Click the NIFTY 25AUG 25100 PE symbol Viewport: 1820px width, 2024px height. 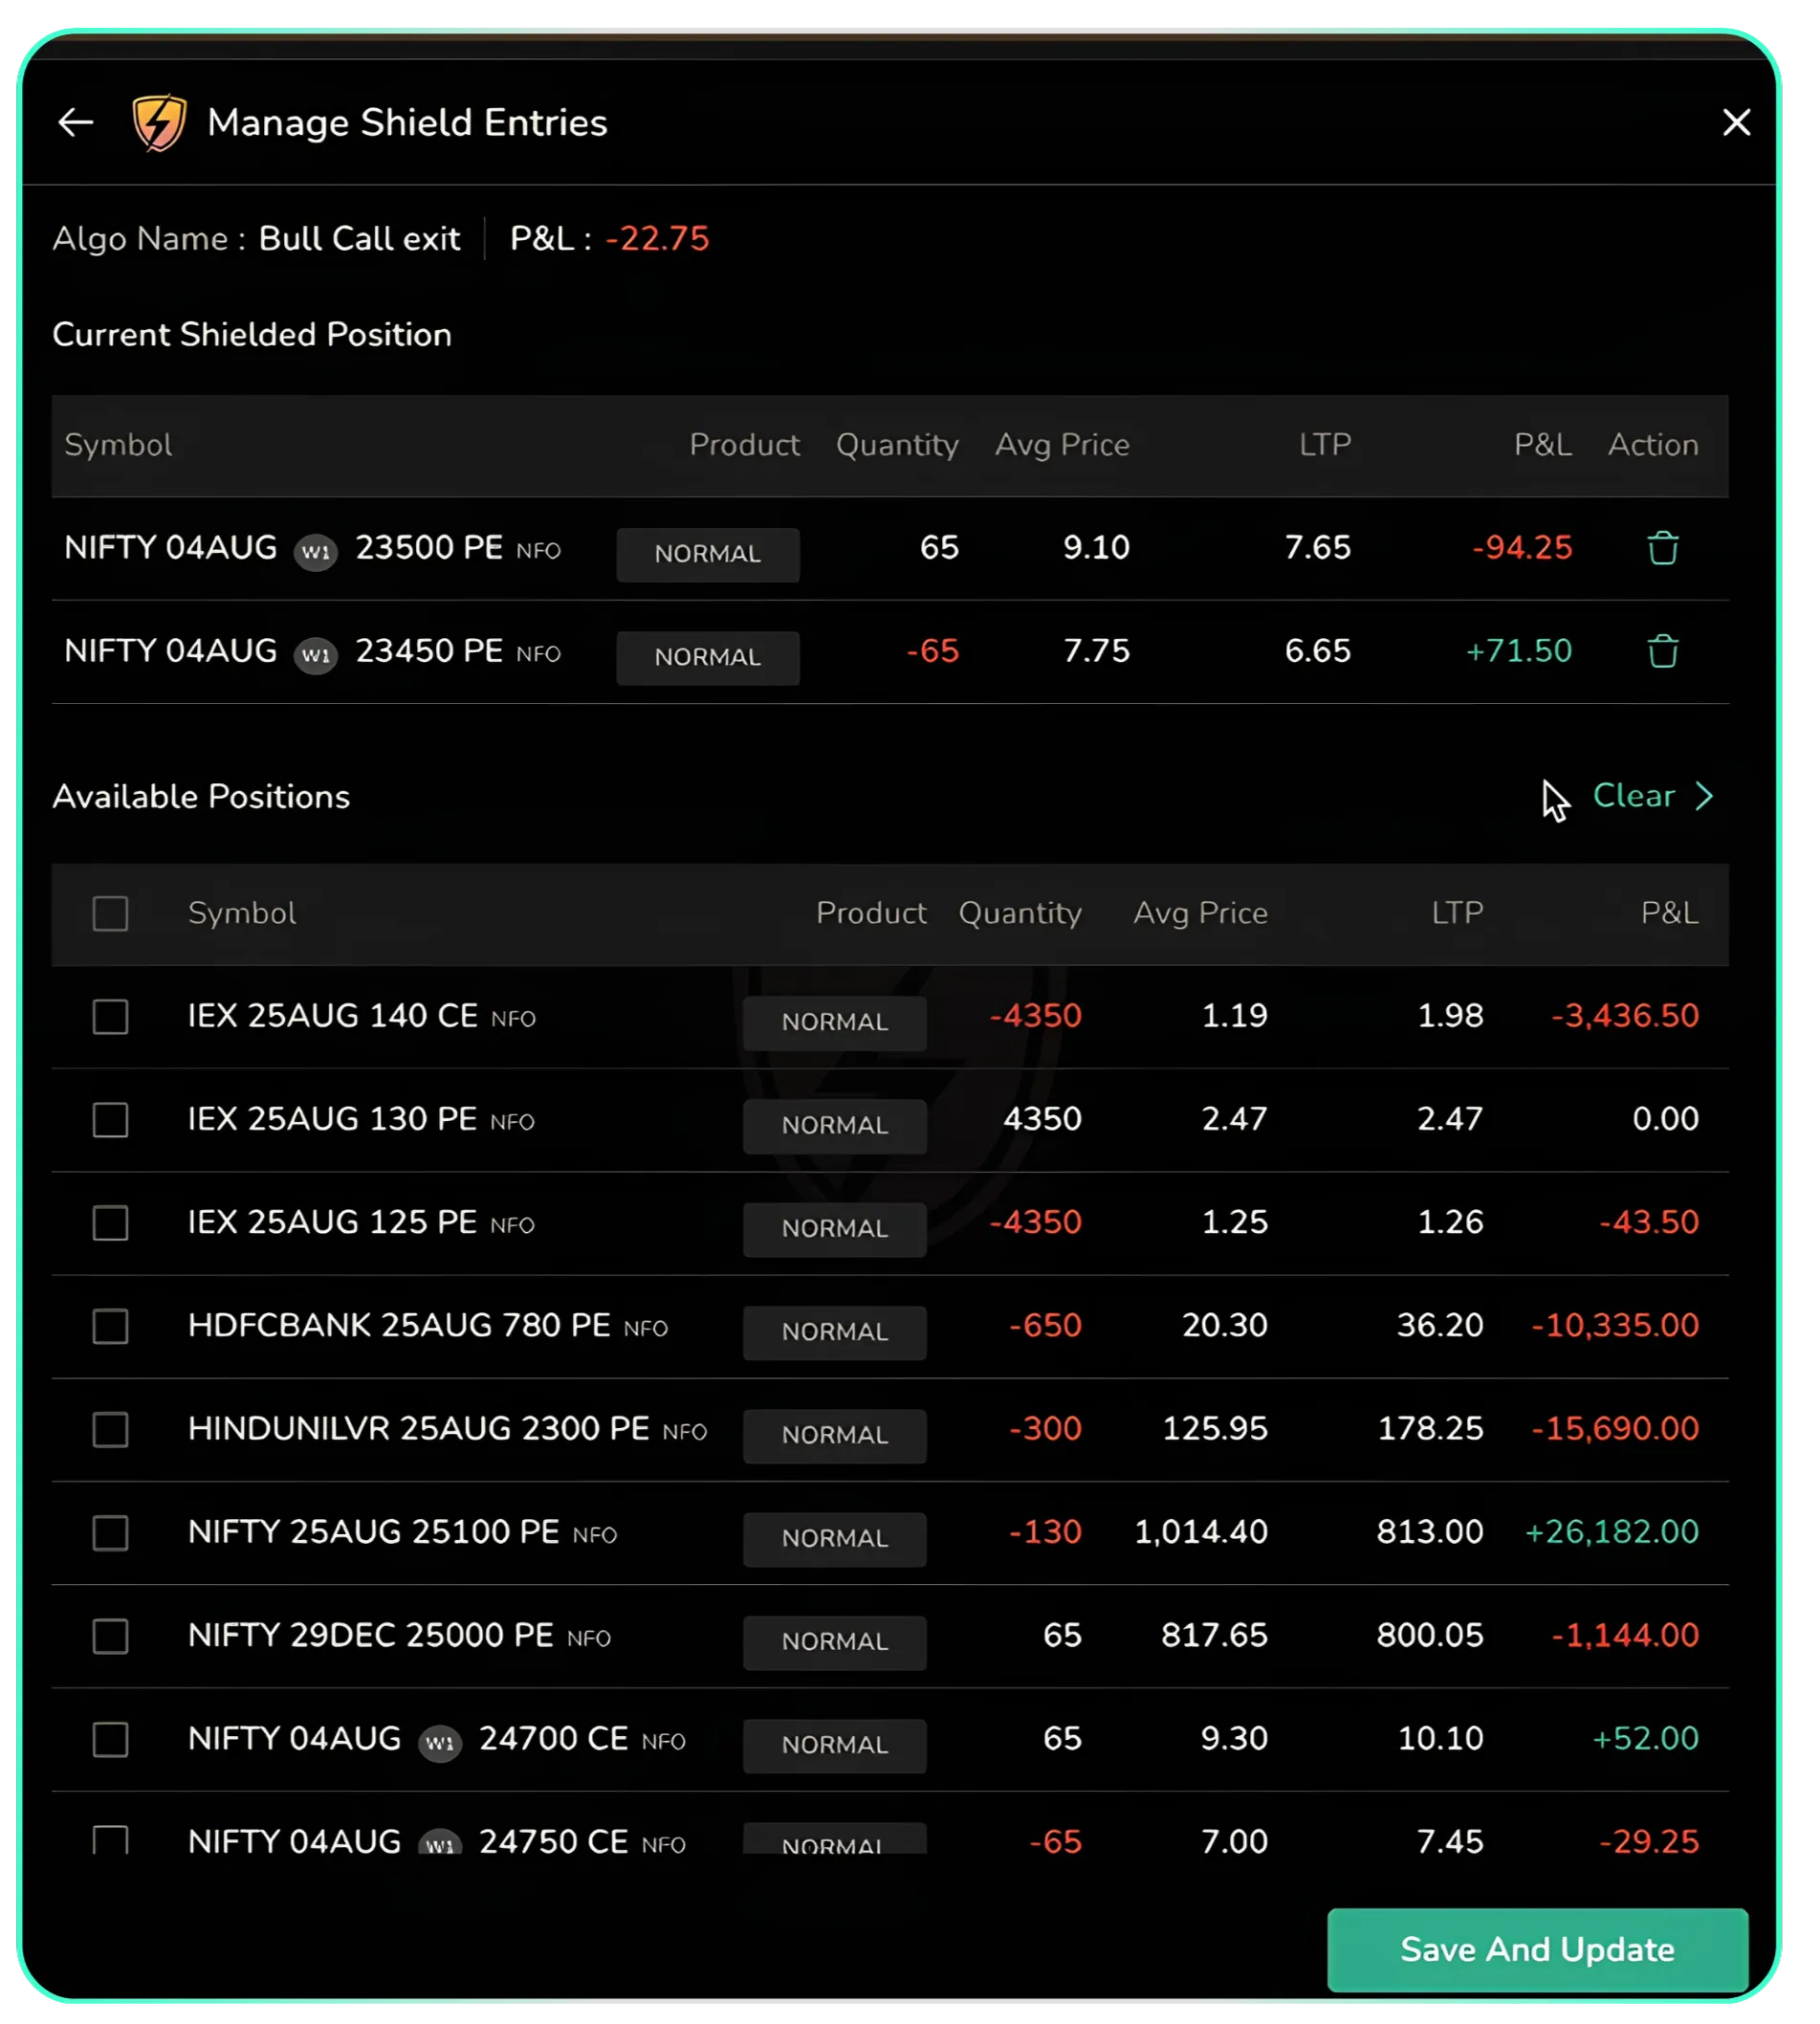coord(374,1532)
